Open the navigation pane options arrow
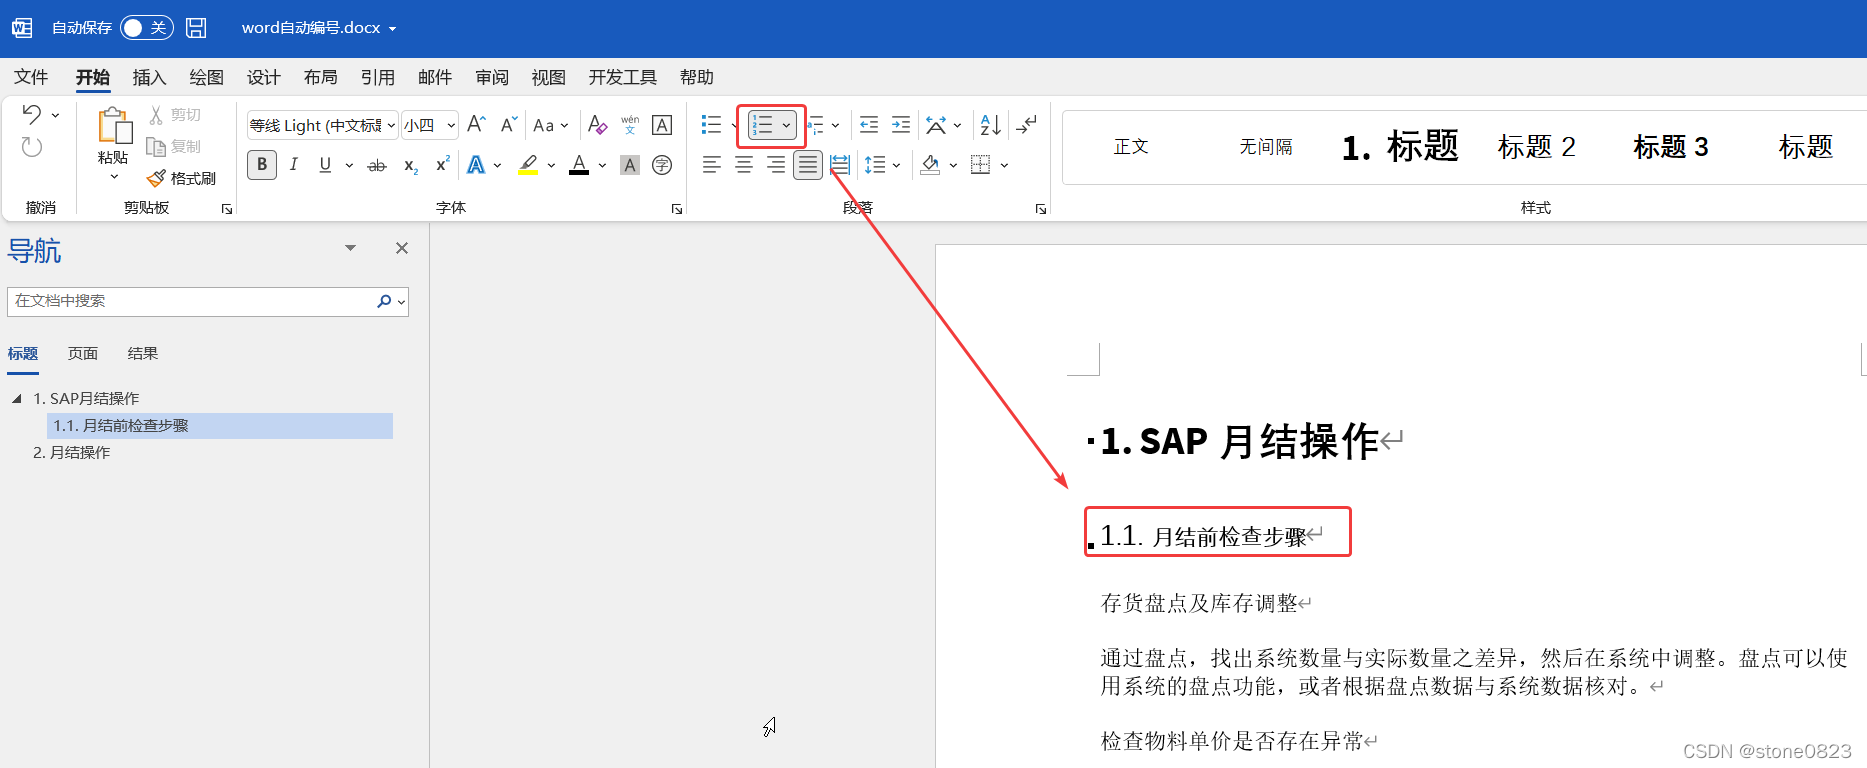This screenshot has height=768, width=1867. [x=350, y=248]
